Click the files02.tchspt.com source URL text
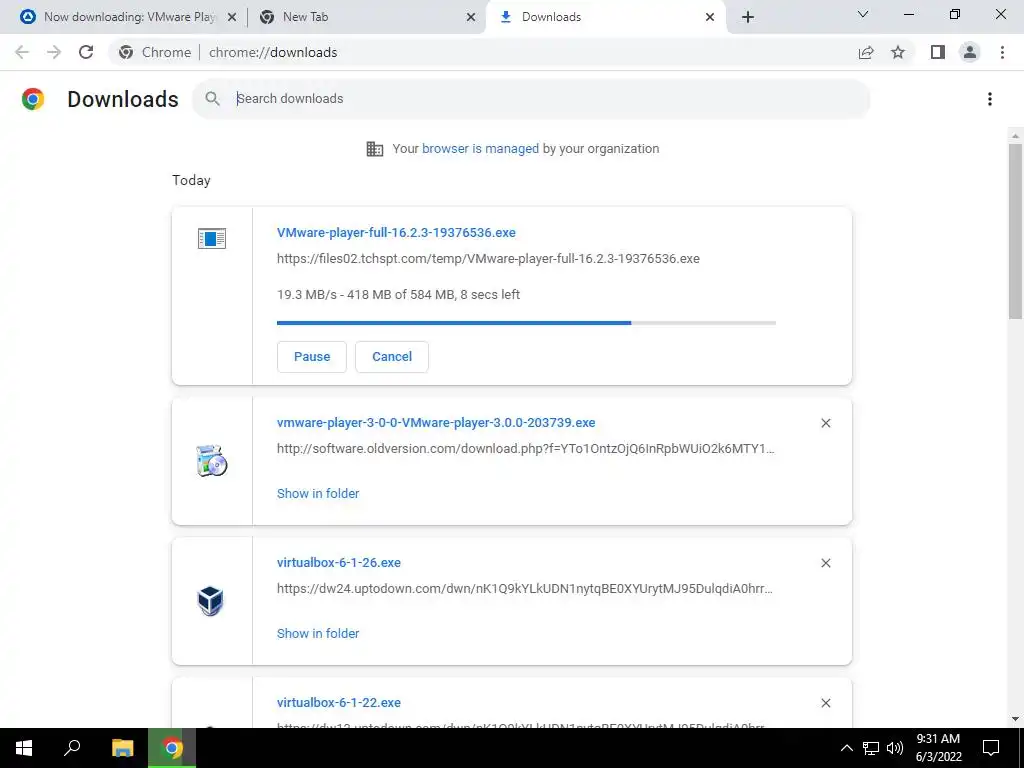The image size is (1024, 768). pyautogui.click(x=488, y=259)
